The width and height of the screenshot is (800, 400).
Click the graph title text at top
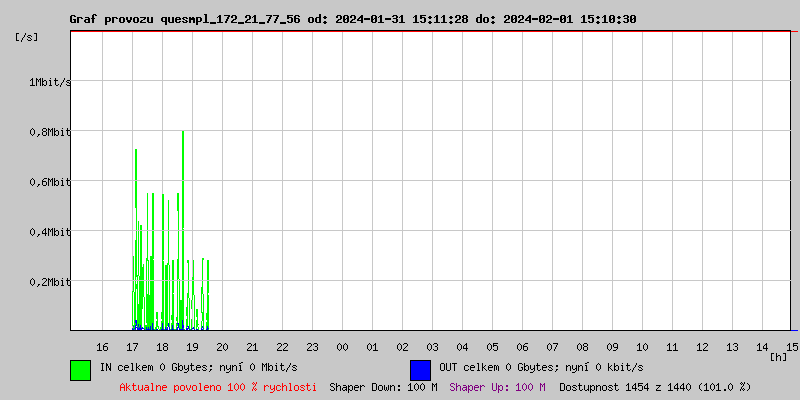pyautogui.click(x=352, y=19)
